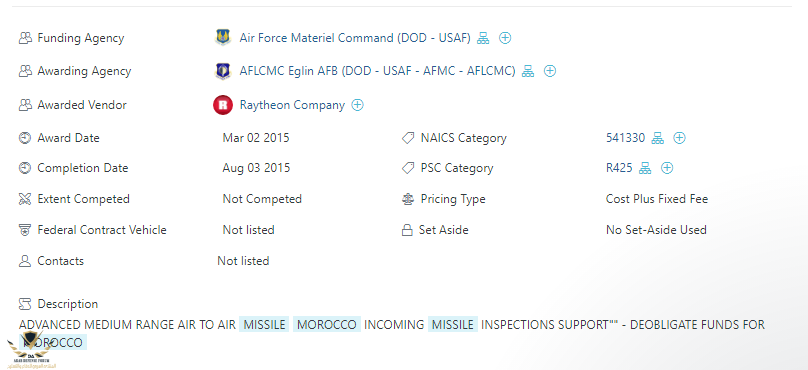Click the Air Force Materiel Command emblem

click(223, 38)
